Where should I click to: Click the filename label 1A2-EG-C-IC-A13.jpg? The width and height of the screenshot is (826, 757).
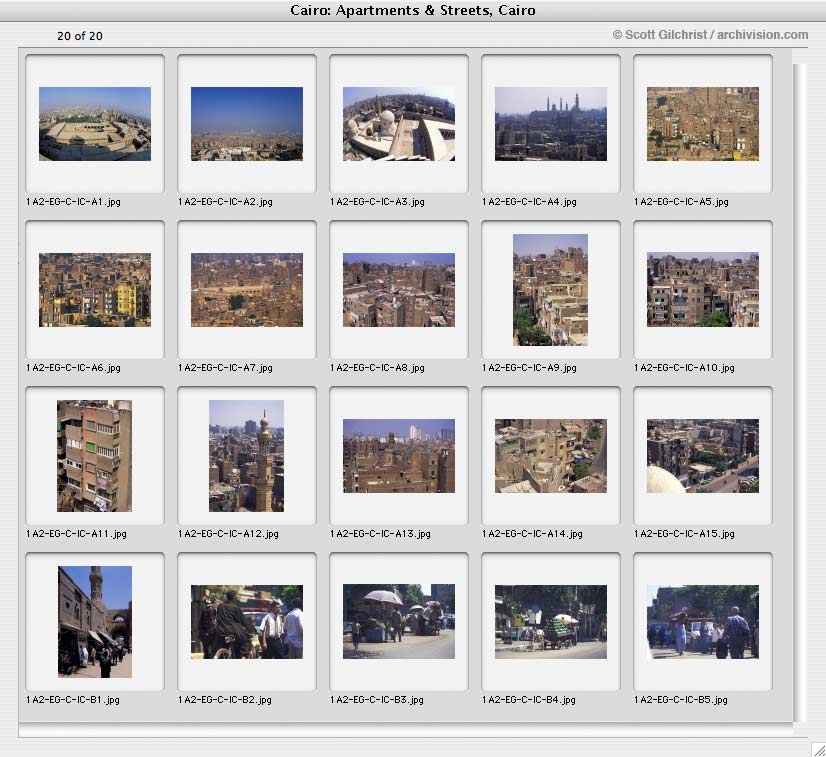[380, 534]
